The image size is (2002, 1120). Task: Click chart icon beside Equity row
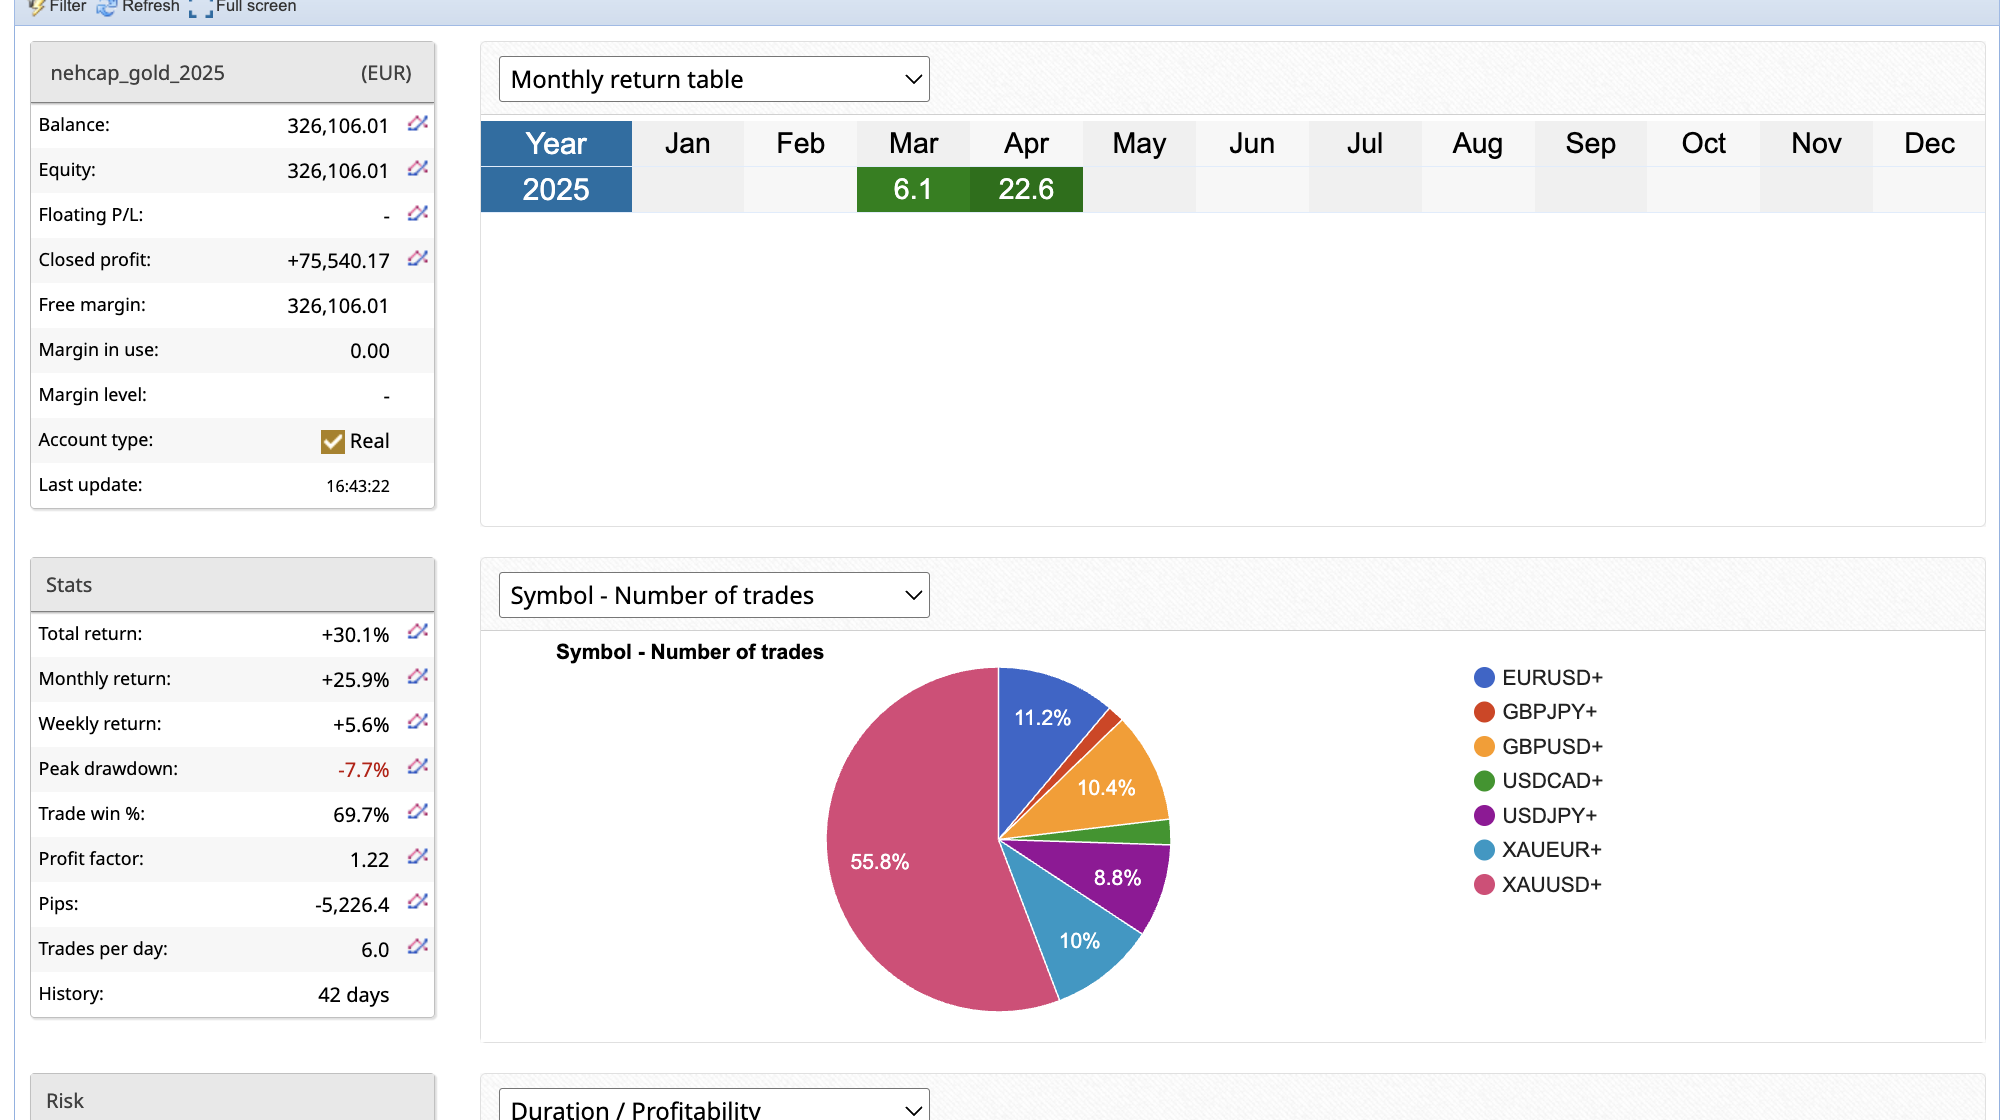coord(417,169)
